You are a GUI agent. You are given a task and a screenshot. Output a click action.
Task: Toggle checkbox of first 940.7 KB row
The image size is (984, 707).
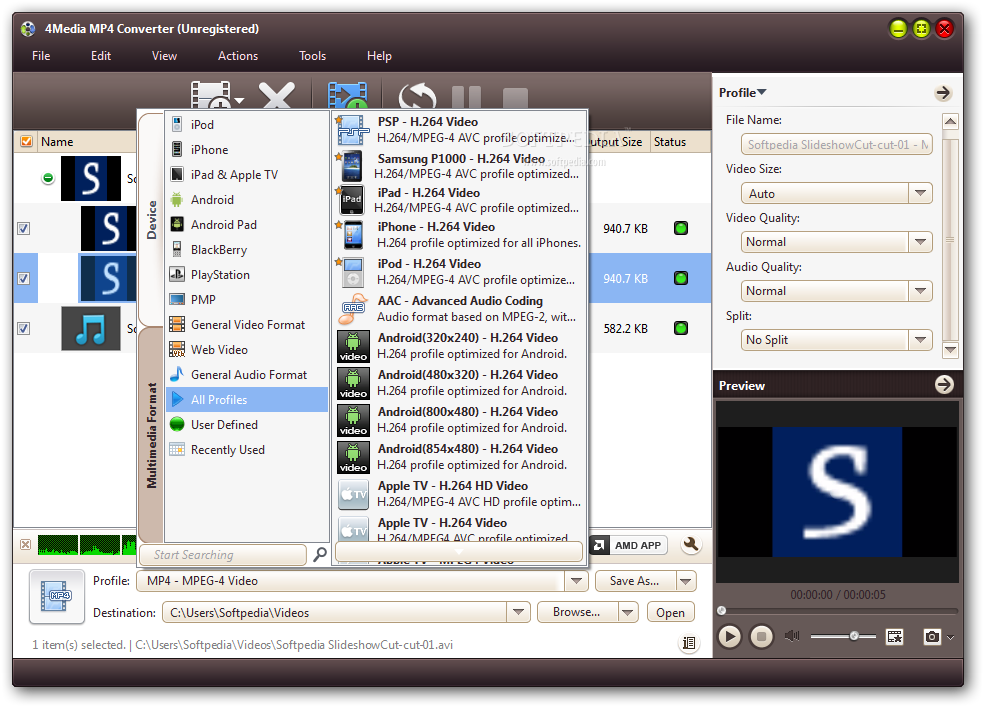(x=23, y=228)
